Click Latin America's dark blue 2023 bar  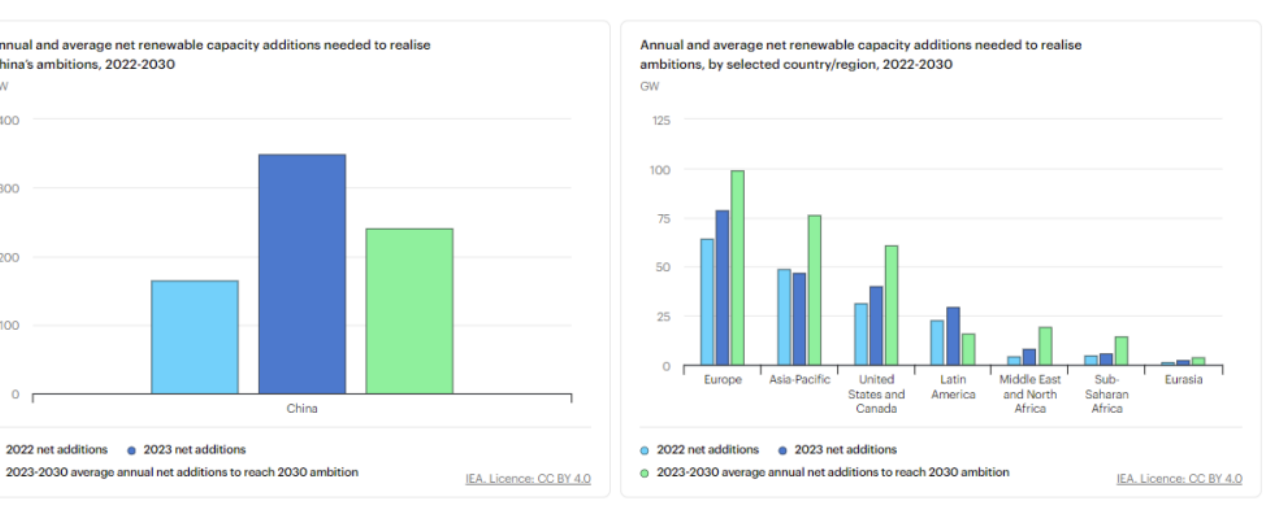point(953,336)
